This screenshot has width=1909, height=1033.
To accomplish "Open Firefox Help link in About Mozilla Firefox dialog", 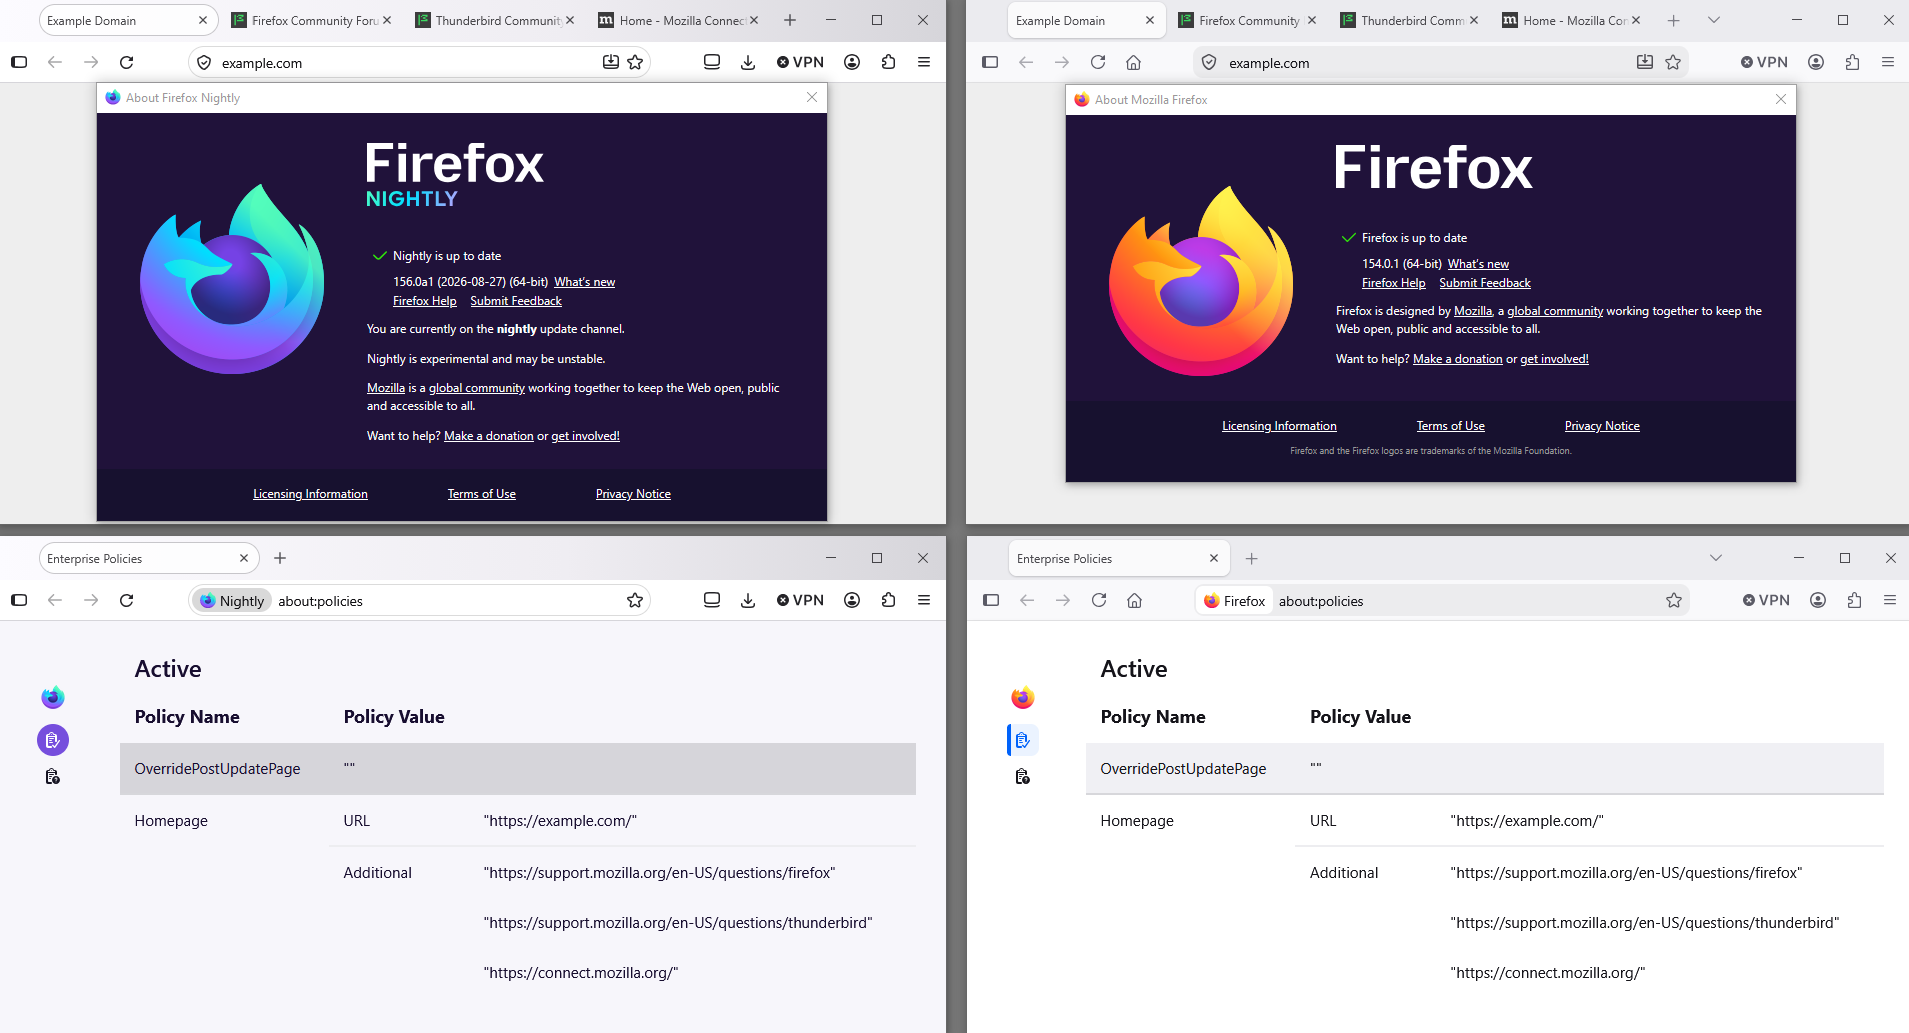I will click(x=1394, y=283).
